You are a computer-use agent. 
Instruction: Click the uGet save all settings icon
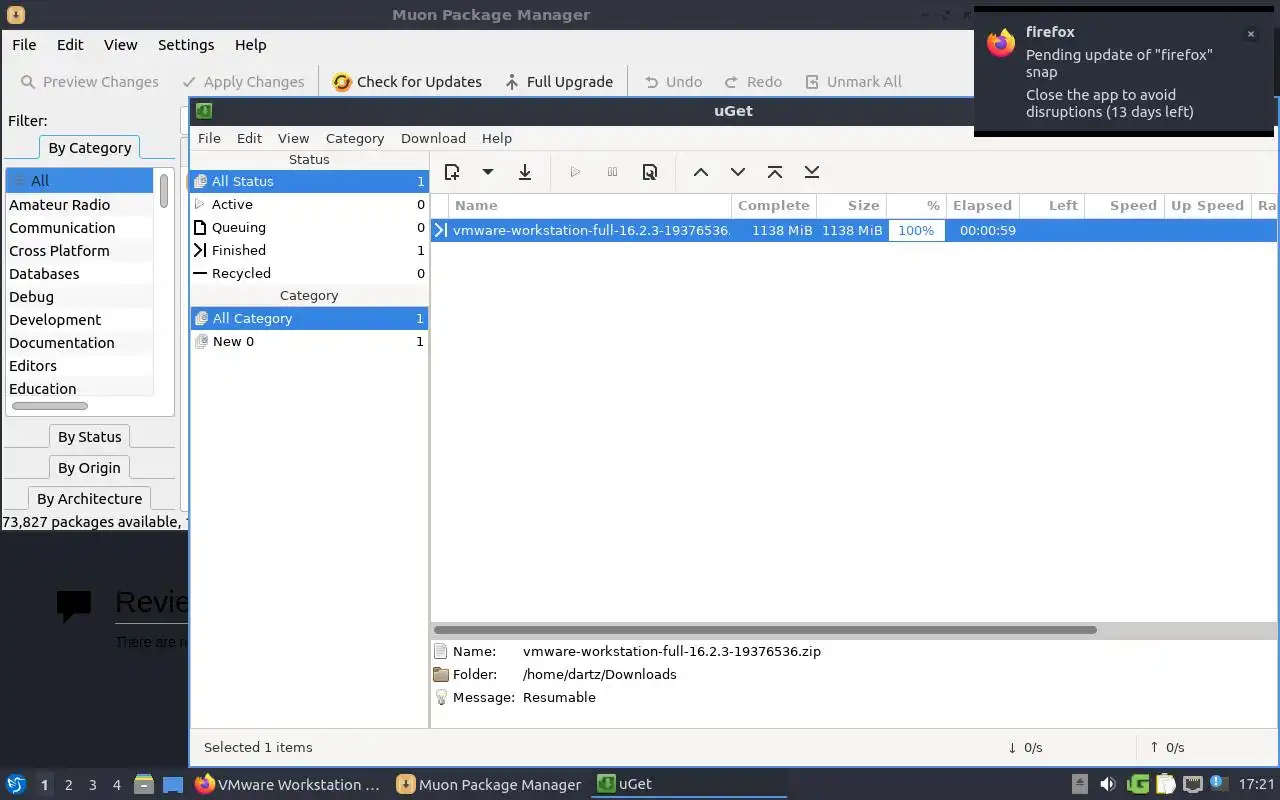[525, 172]
